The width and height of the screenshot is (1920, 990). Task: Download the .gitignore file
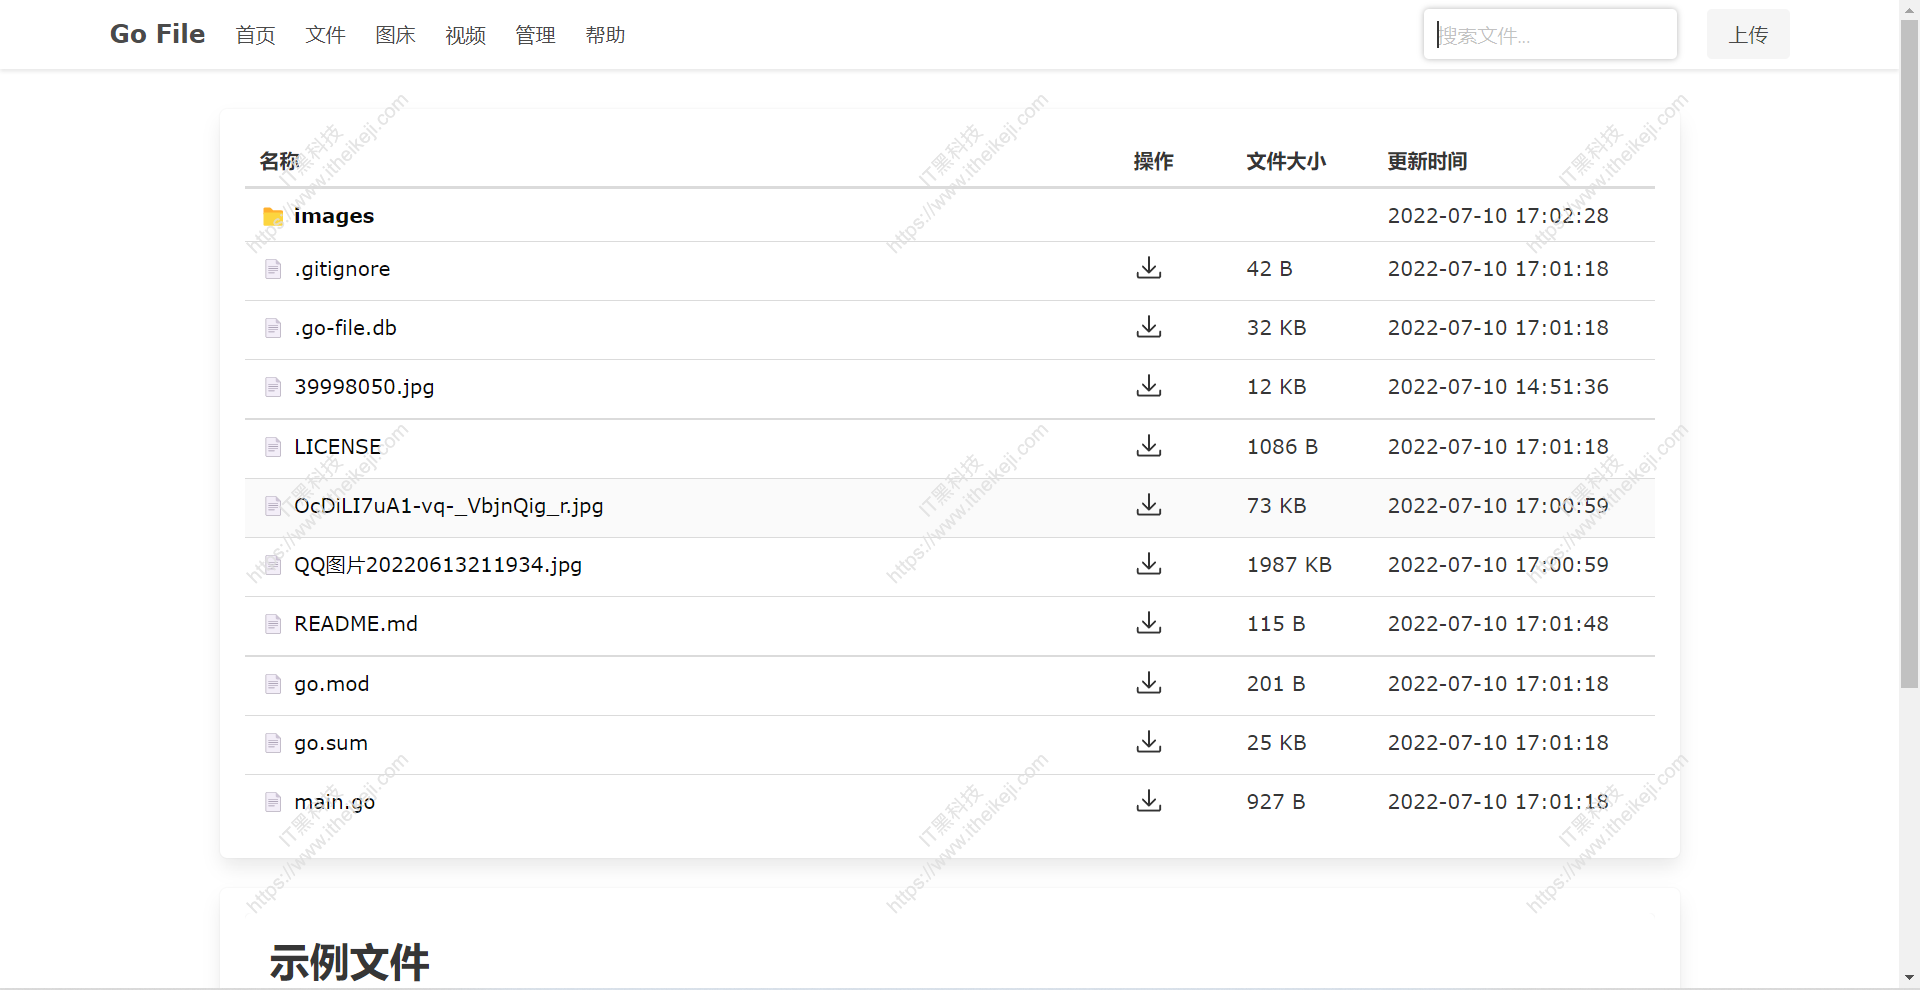(x=1148, y=268)
